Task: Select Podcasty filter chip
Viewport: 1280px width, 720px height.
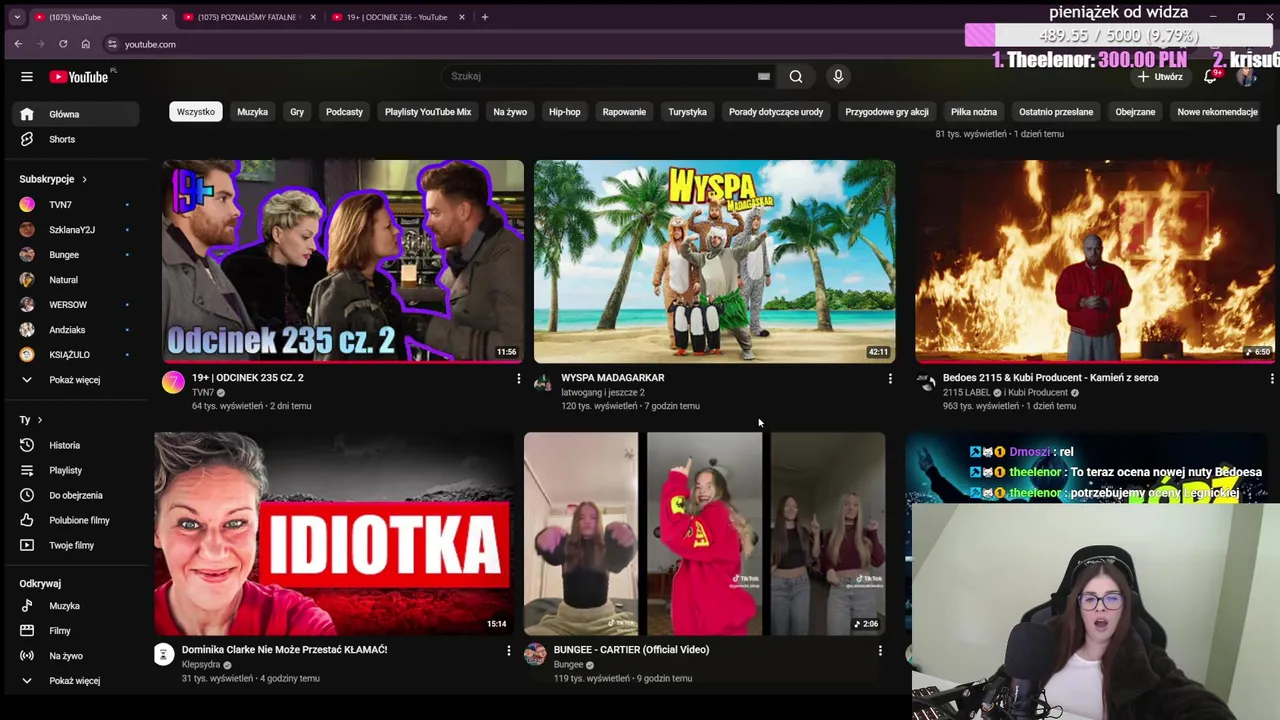Action: (x=344, y=112)
